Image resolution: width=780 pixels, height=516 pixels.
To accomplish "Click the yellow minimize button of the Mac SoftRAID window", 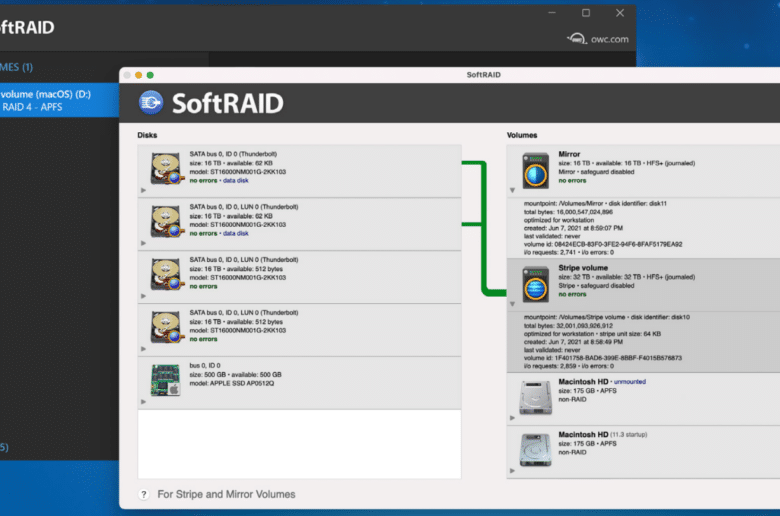I will coord(138,75).
